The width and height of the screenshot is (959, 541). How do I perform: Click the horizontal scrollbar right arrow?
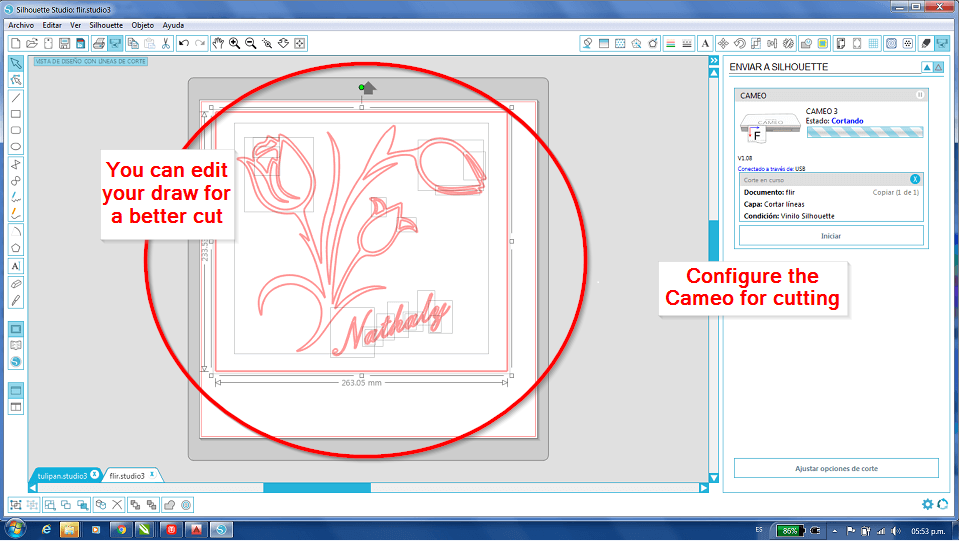704,488
